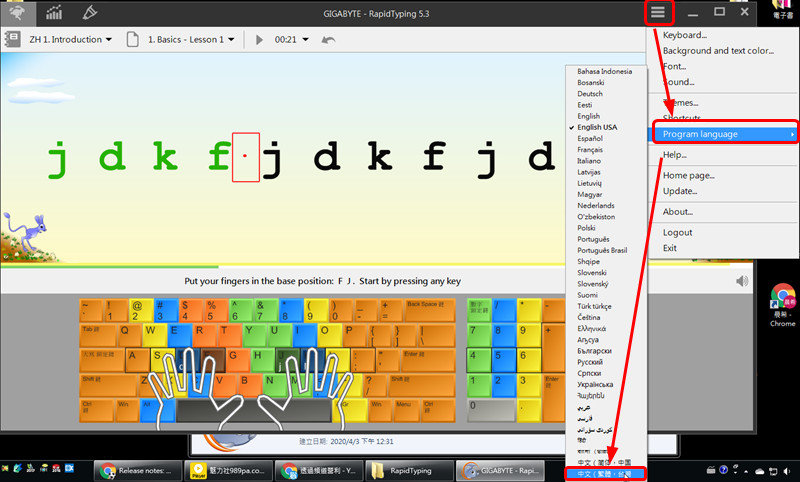Click the lesson document icon
Screen dimensions: 800x482
[x=133, y=39]
